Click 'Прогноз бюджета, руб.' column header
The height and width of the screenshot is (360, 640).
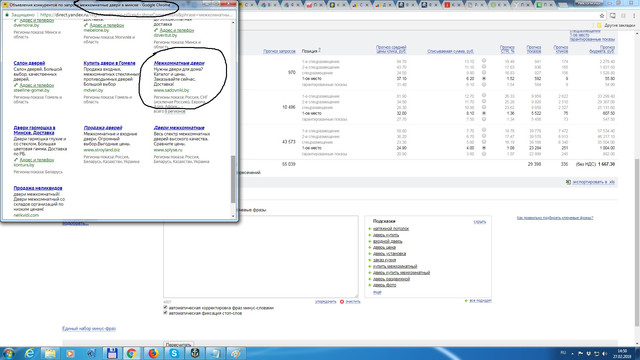[602, 49]
